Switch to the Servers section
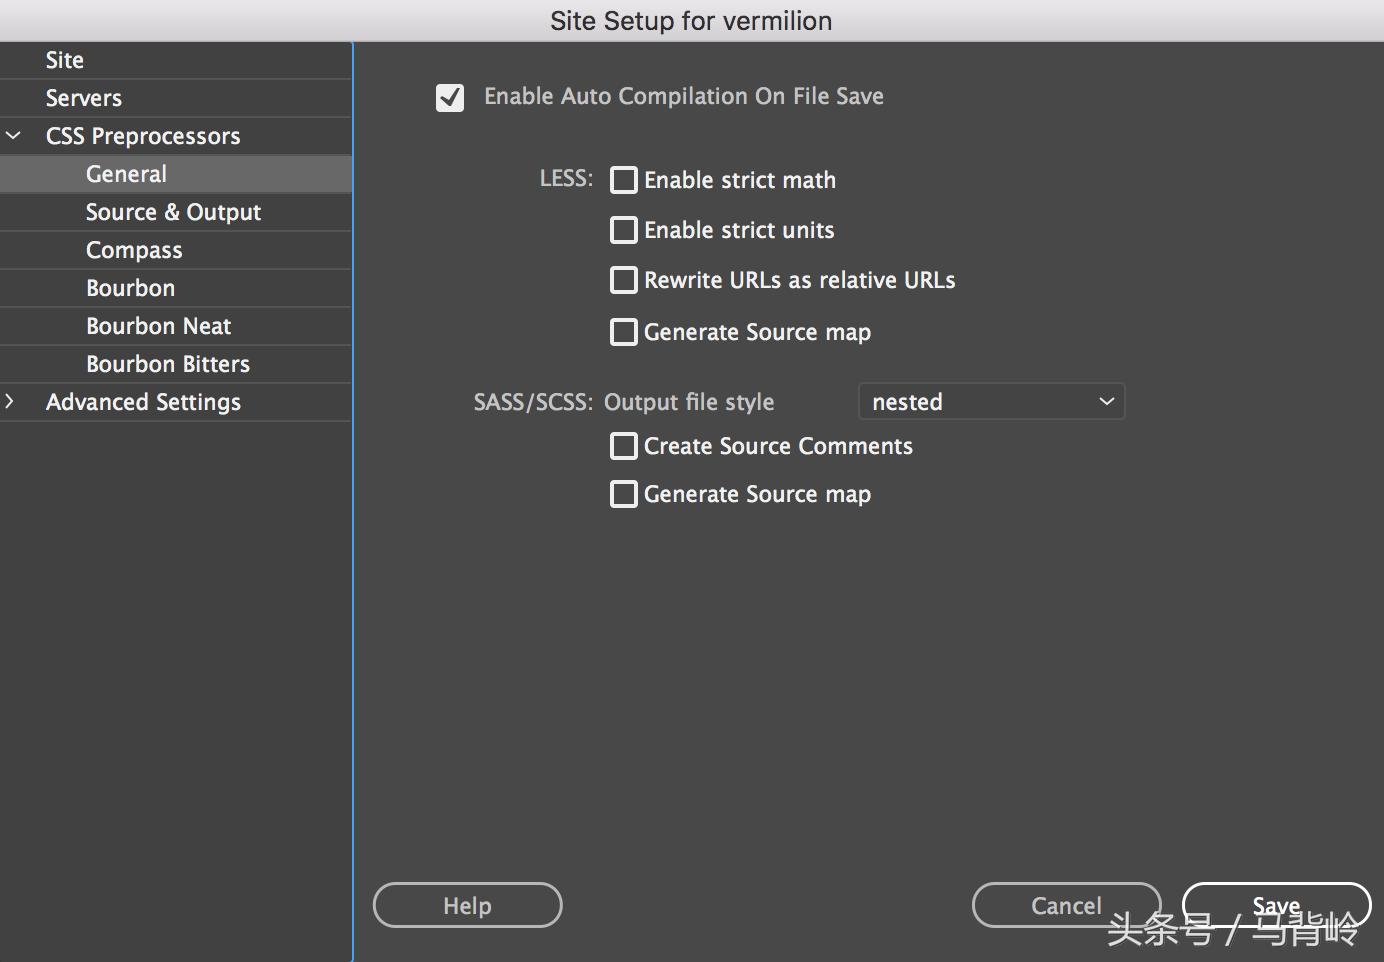Screen dimensions: 1384x962 coord(83,97)
